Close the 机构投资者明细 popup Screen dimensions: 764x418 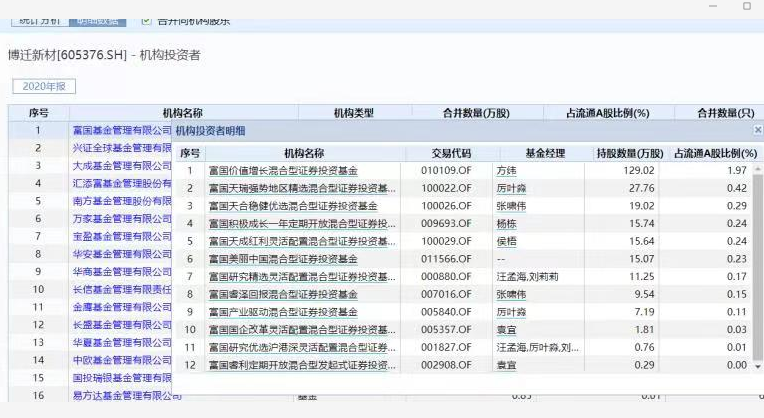(758, 130)
